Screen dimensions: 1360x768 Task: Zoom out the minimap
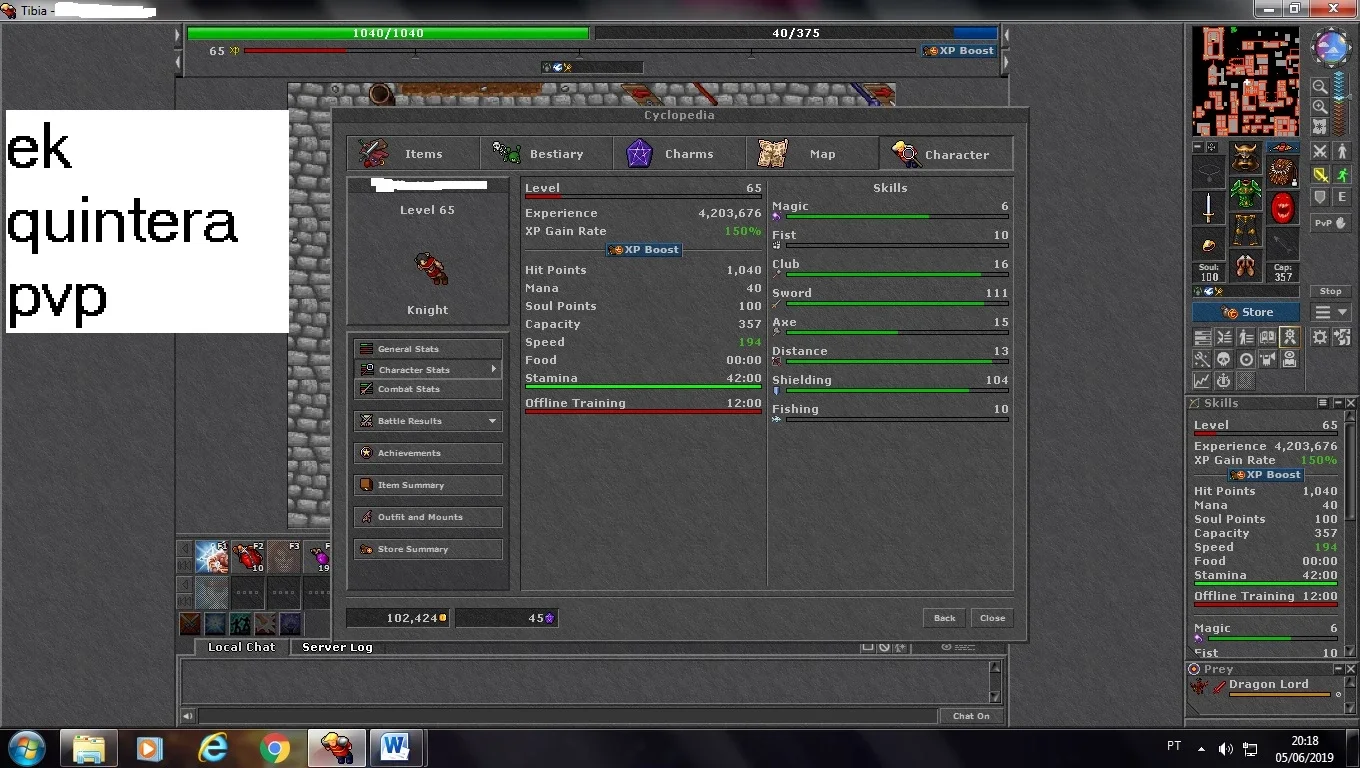(x=1320, y=86)
